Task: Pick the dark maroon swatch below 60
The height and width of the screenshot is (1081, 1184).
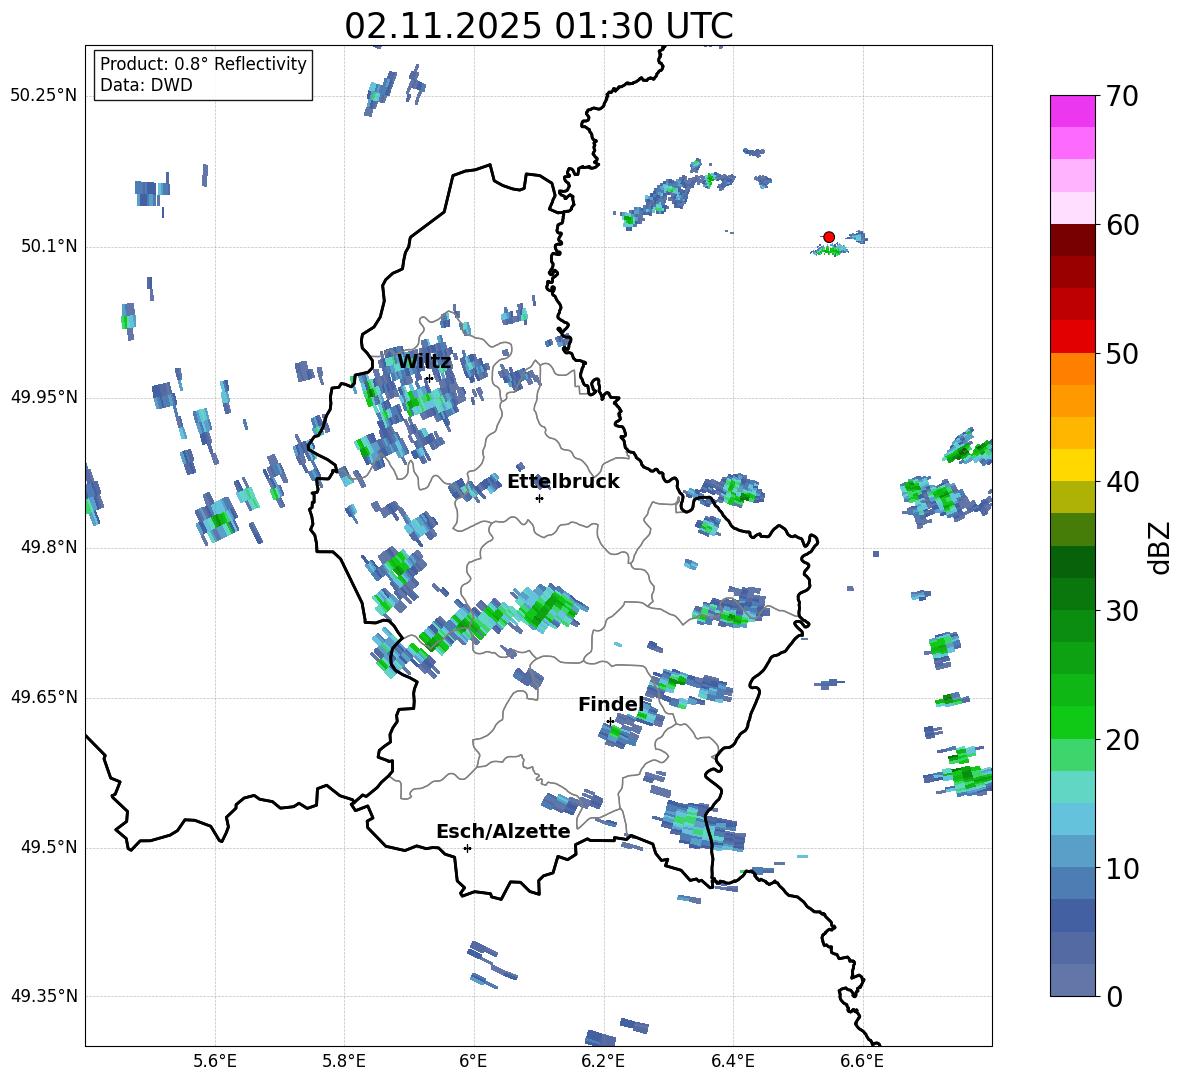Action: (x=1073, y=240)
